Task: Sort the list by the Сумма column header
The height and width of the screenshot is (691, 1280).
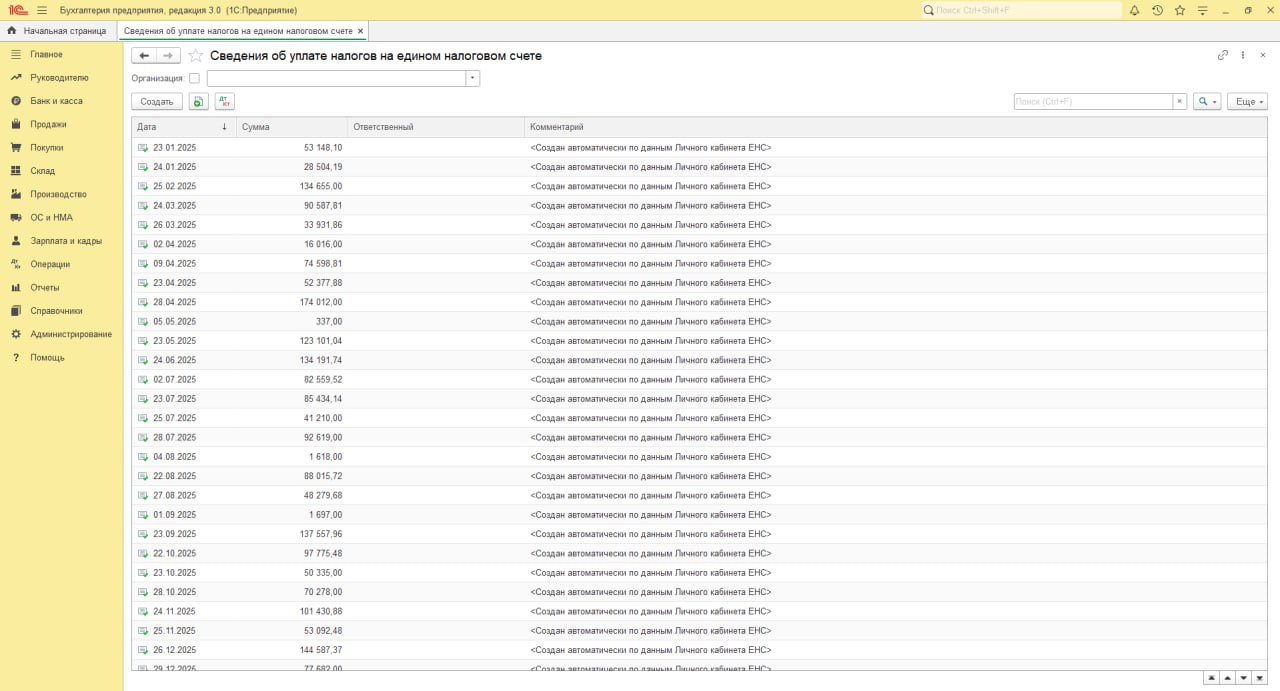Action: [x=290, y=127]
